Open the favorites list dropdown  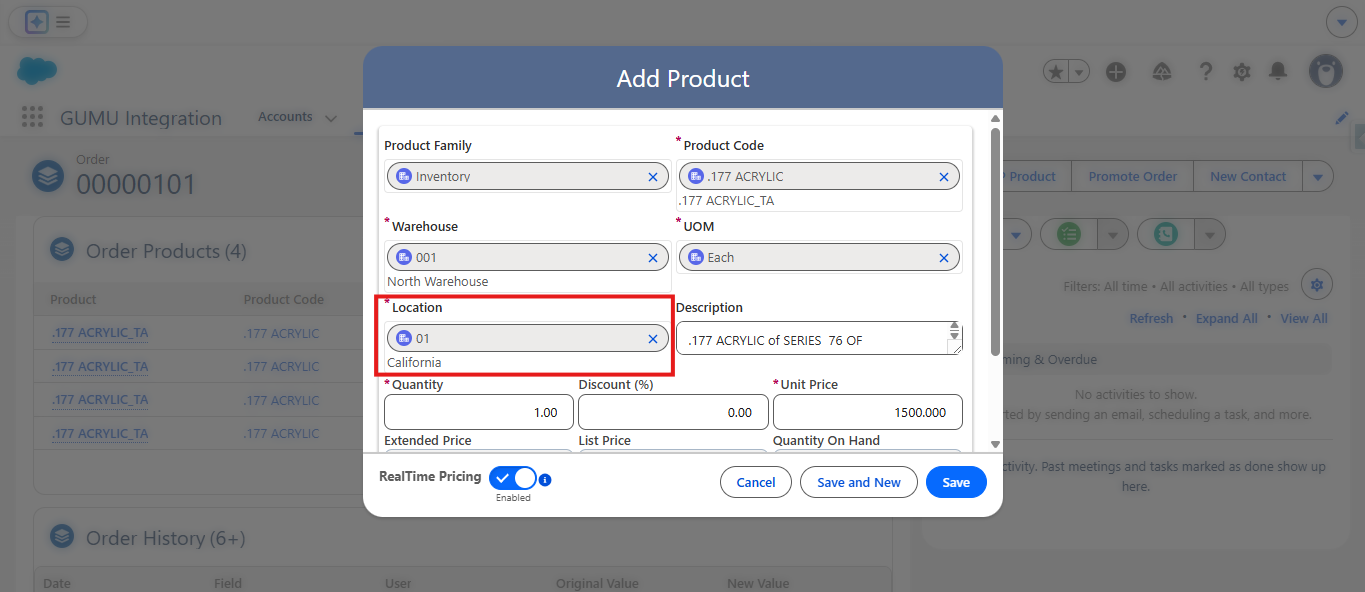(1080, 72)
